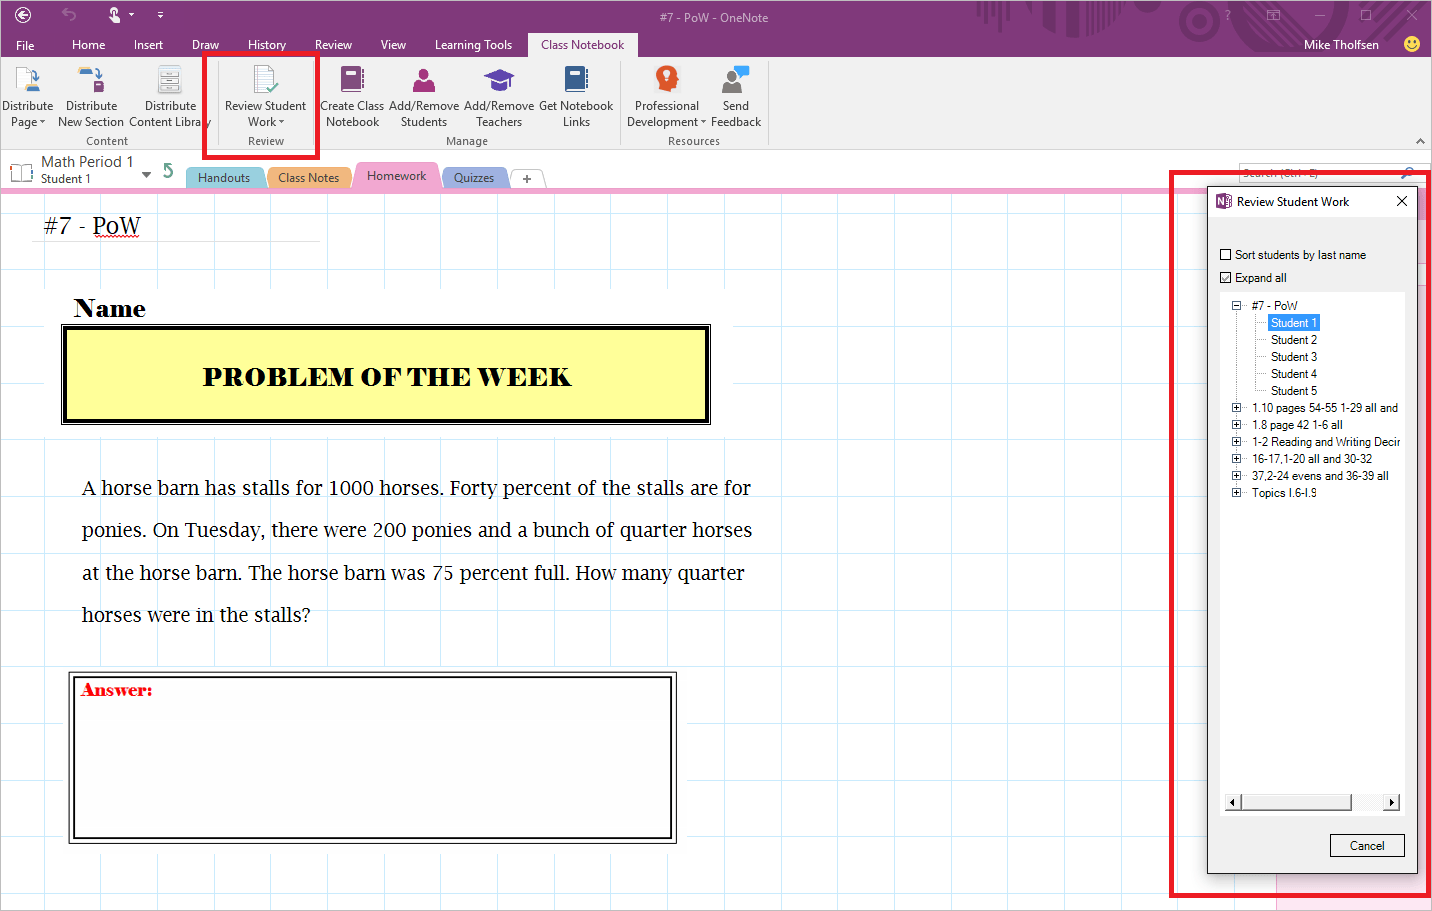Open the Handouts section tab
Viewport: 1432px width, 911px height.
point(224,178)
